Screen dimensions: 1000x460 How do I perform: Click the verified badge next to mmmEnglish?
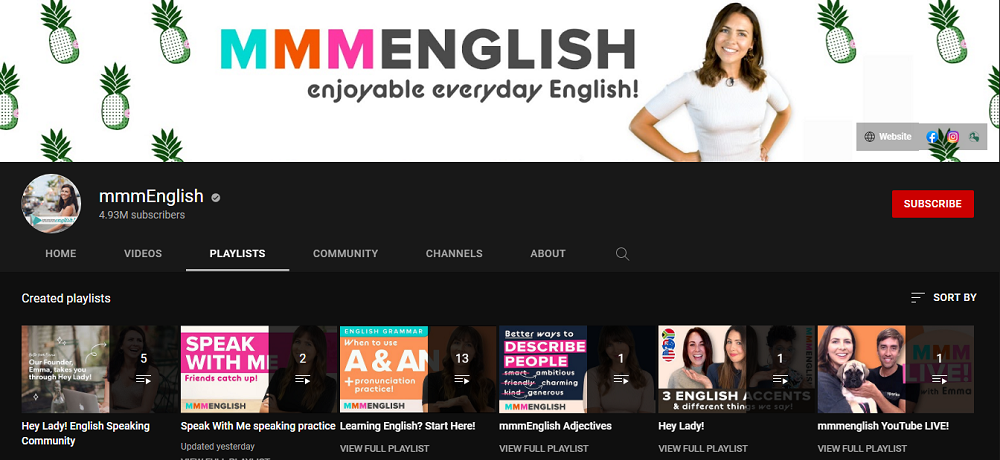click(216, 197)
